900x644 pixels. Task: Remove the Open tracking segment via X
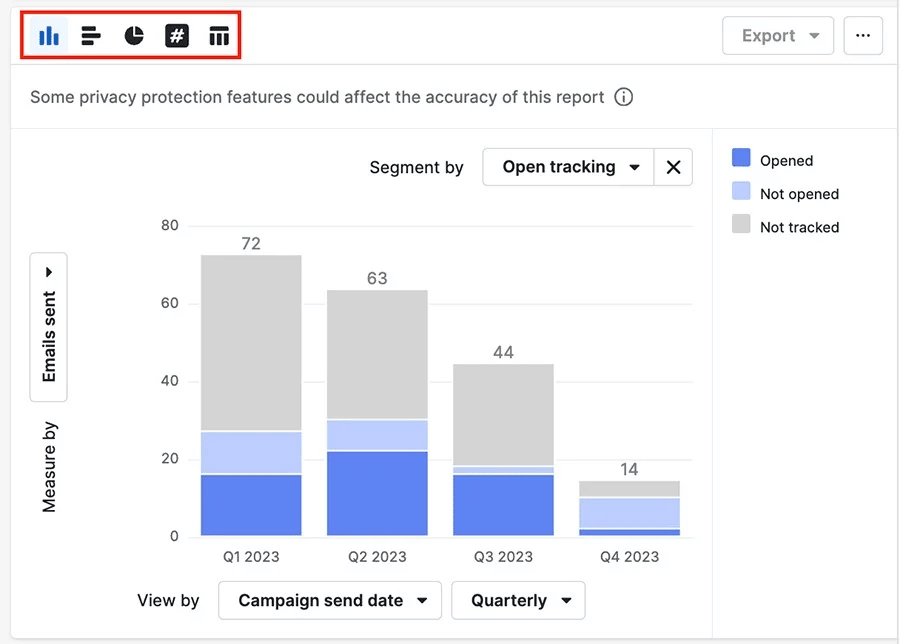[x=673, y=167]
